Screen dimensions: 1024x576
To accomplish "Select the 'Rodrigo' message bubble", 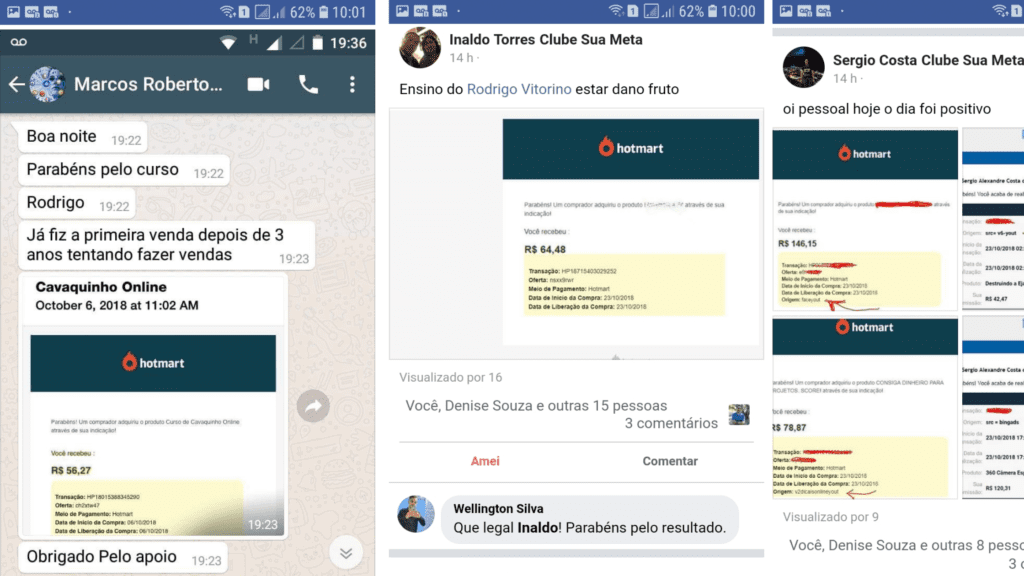I will pos(76,202).
